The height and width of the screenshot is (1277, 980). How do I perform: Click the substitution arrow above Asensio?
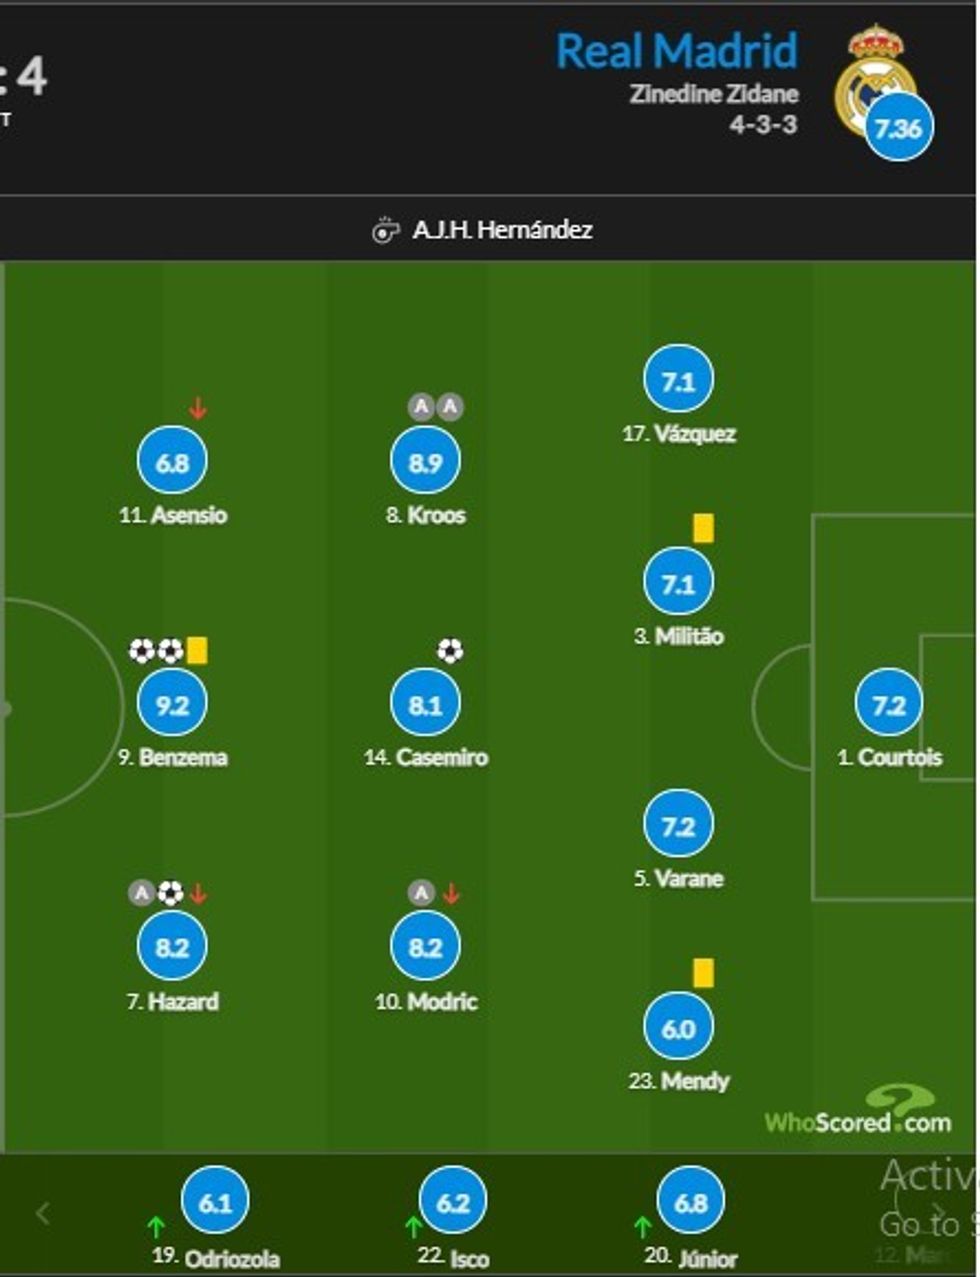[x=198, y=408]
